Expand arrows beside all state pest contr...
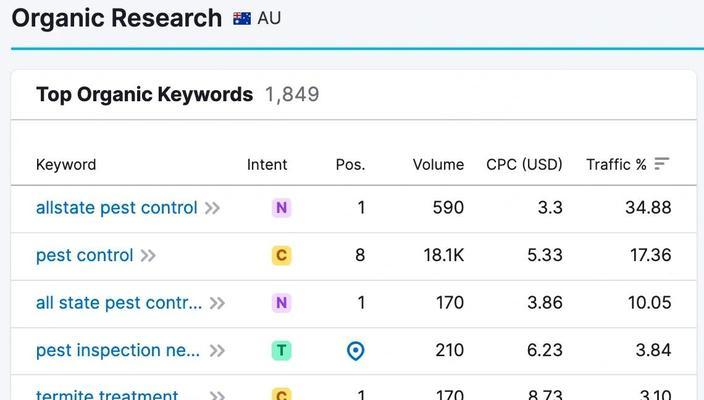The height and width of the screenshot is (400, 704). coord(217,303)
